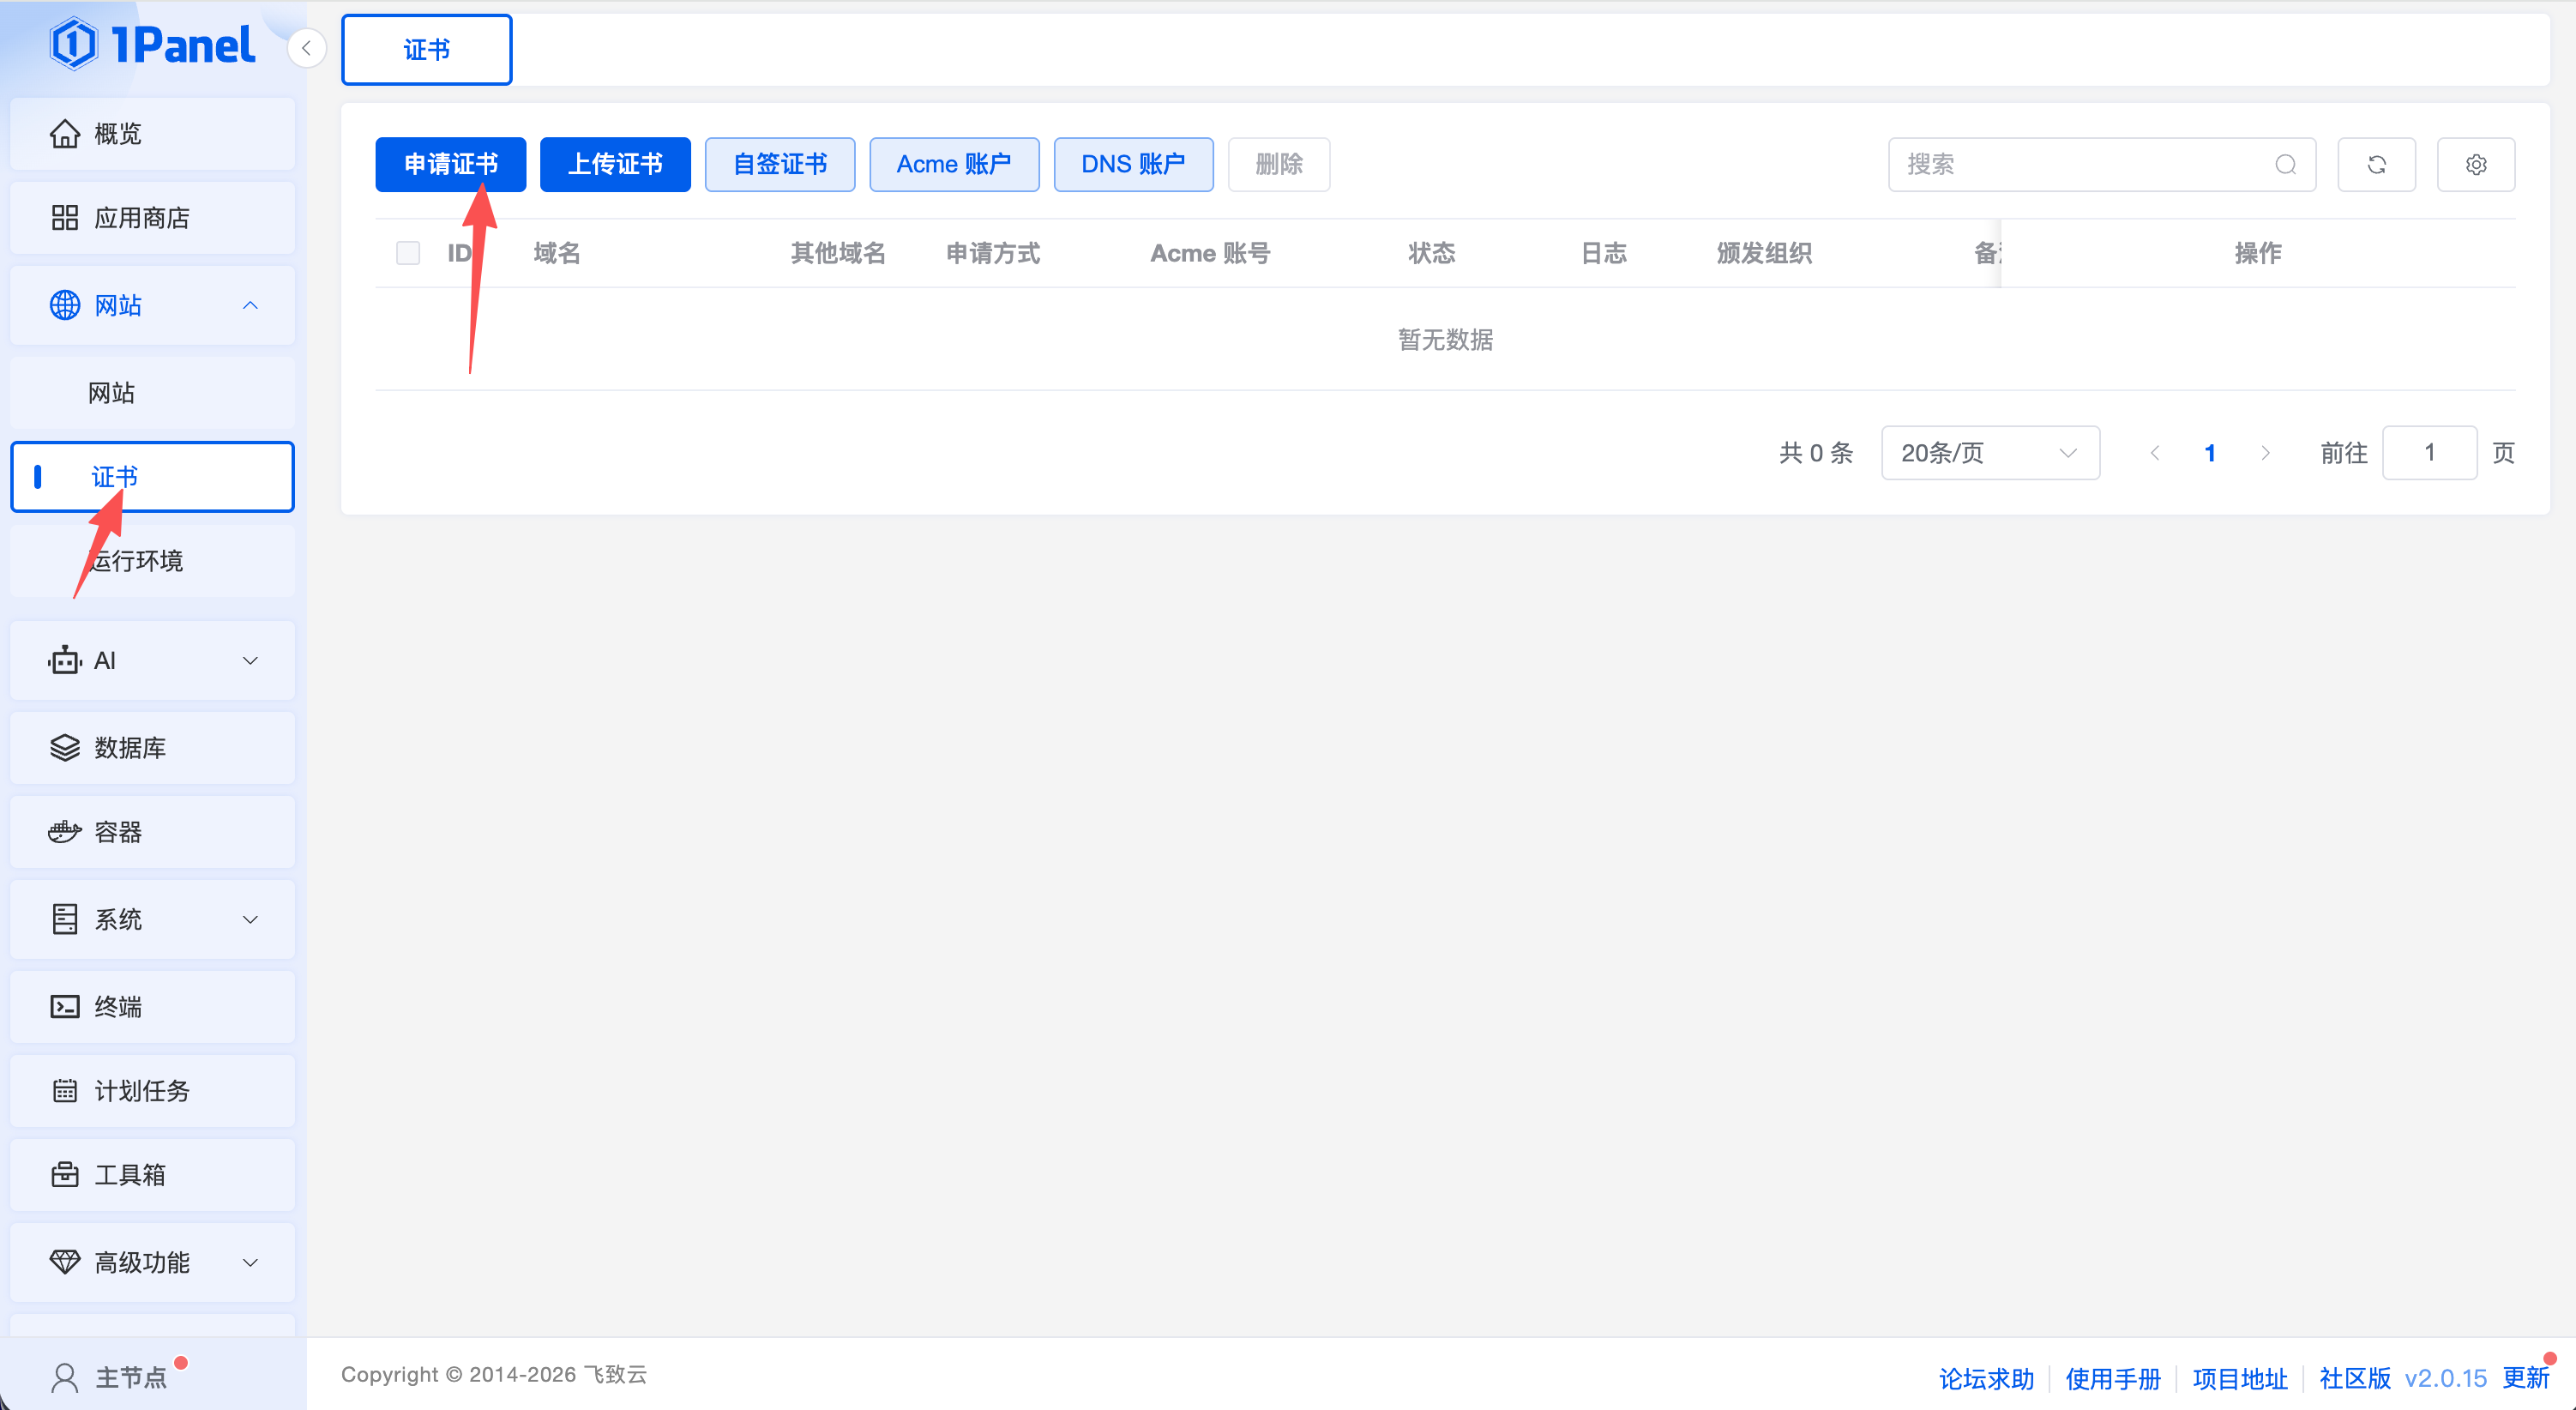The width and height of the screenshot is (2576, 1410).
Task: Open the 容器 container section
Action: (x=152, y=831)
